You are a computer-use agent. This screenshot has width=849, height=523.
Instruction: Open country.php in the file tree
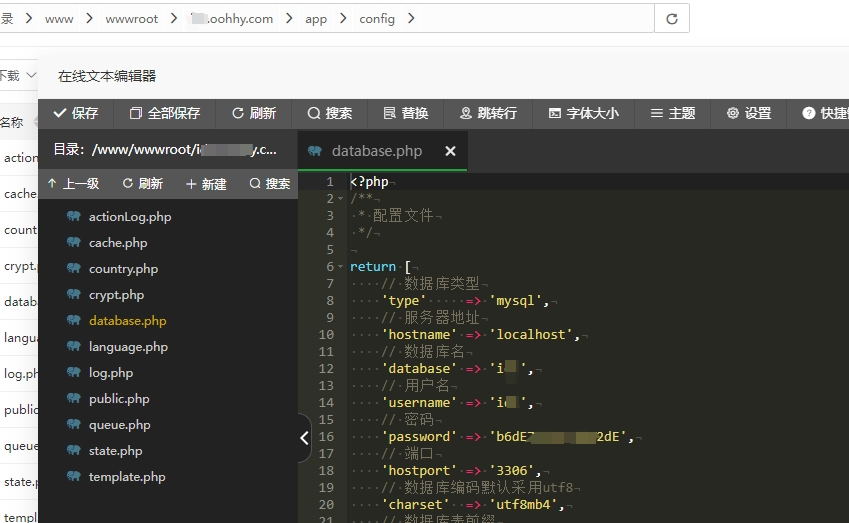(x=123, y=269)
